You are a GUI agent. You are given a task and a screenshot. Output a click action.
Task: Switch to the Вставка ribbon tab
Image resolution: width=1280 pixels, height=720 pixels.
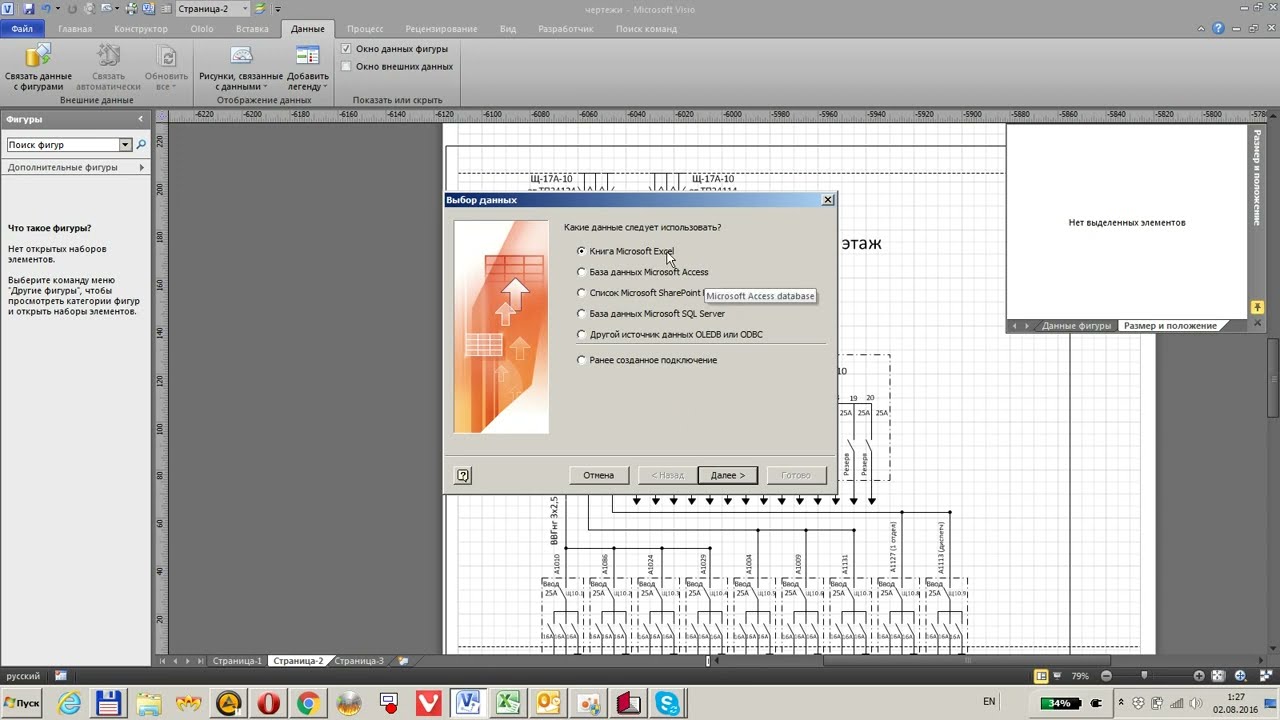pyautogui.click(x=252, y=29)
